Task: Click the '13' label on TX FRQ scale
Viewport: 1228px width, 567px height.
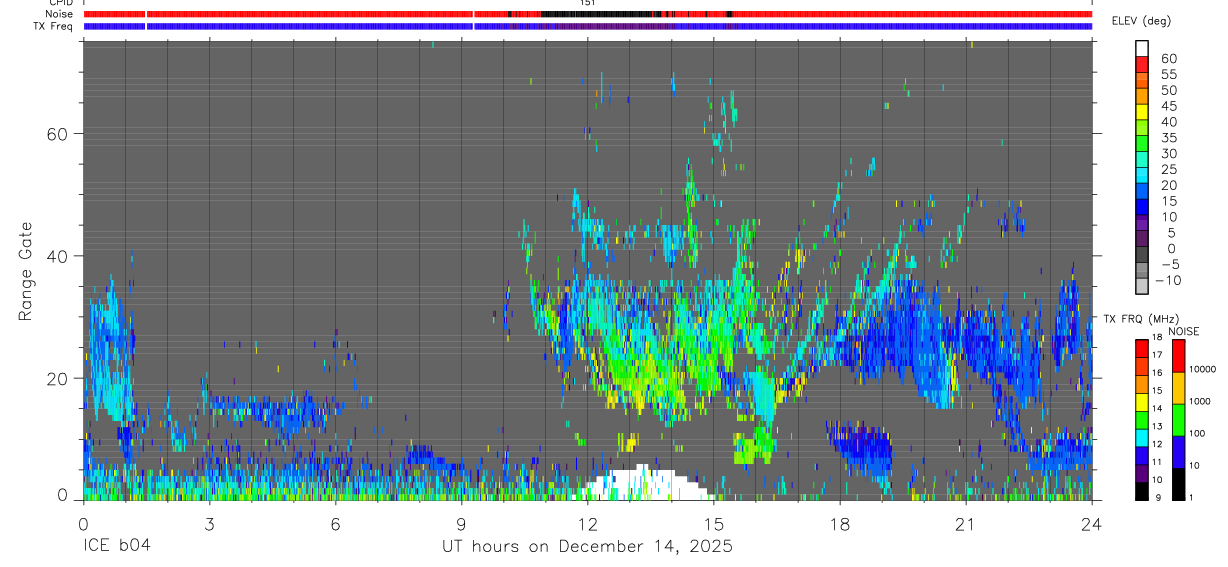Action: [x=1157, y=427]
